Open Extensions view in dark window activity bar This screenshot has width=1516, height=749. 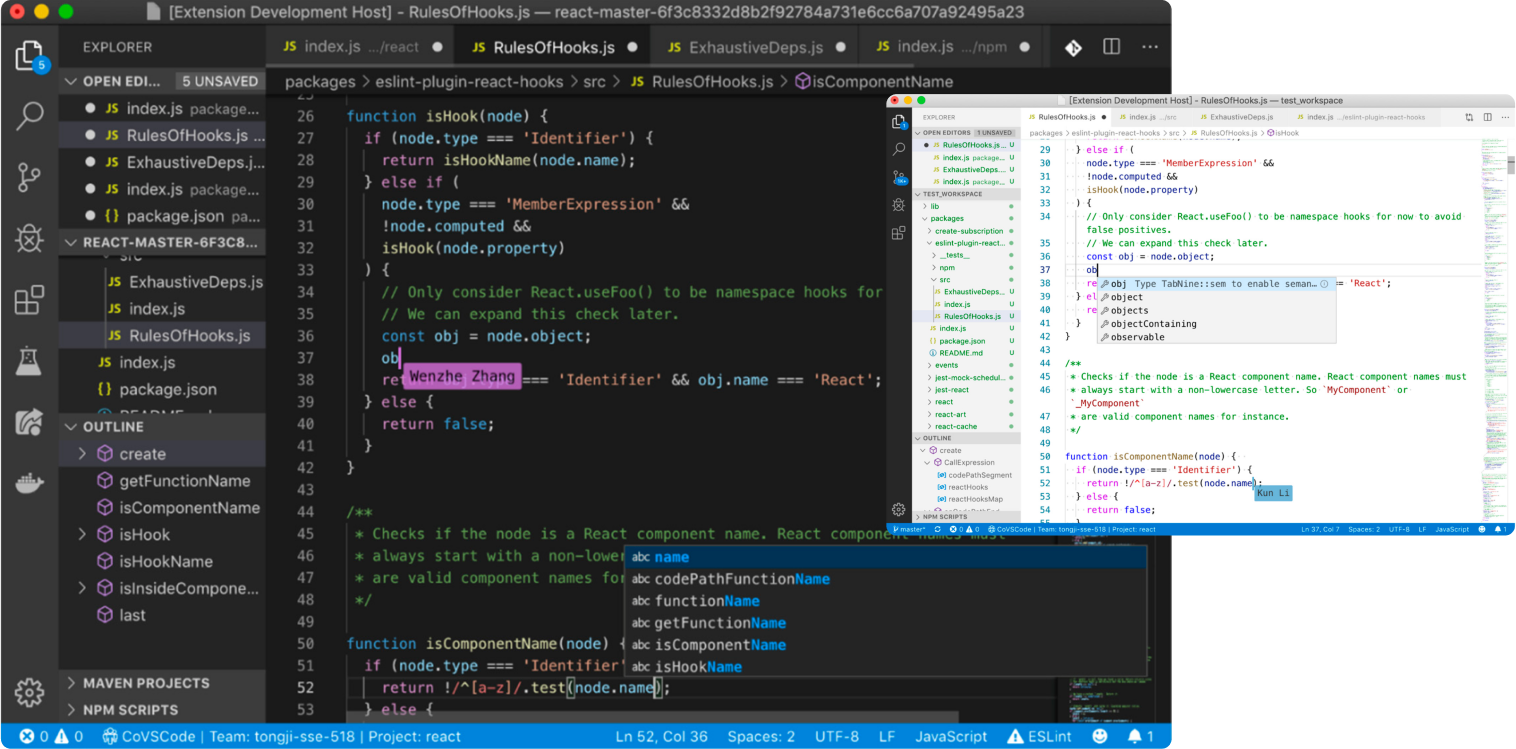pyautogui.click(x=30, y=299)
